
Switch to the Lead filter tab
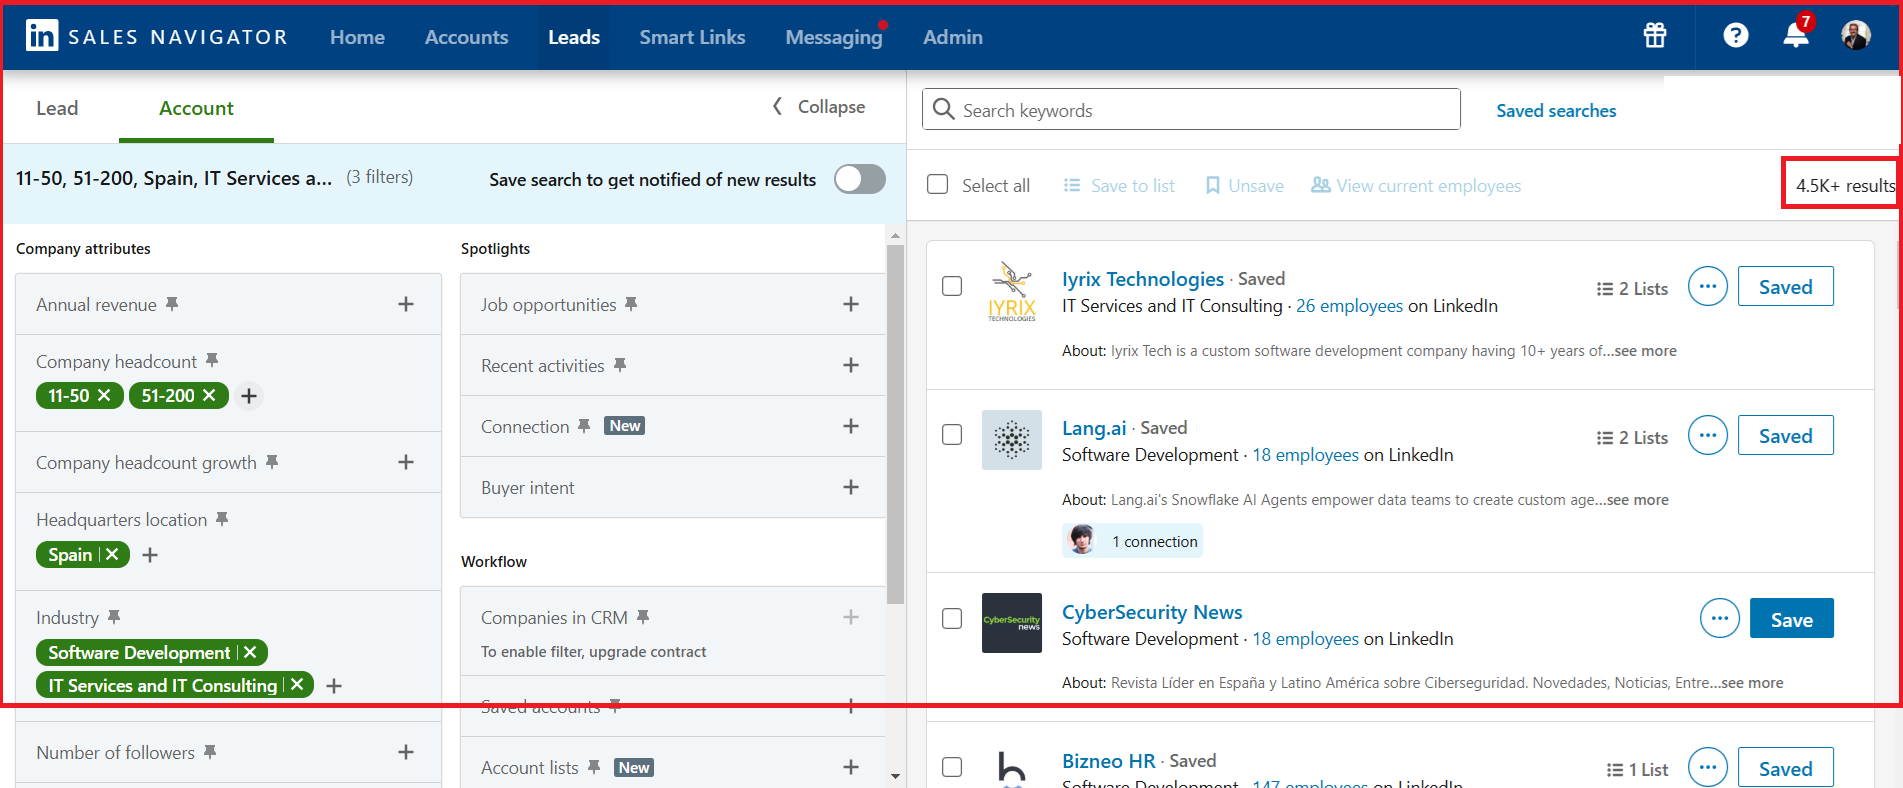click(x=57, y=108)
